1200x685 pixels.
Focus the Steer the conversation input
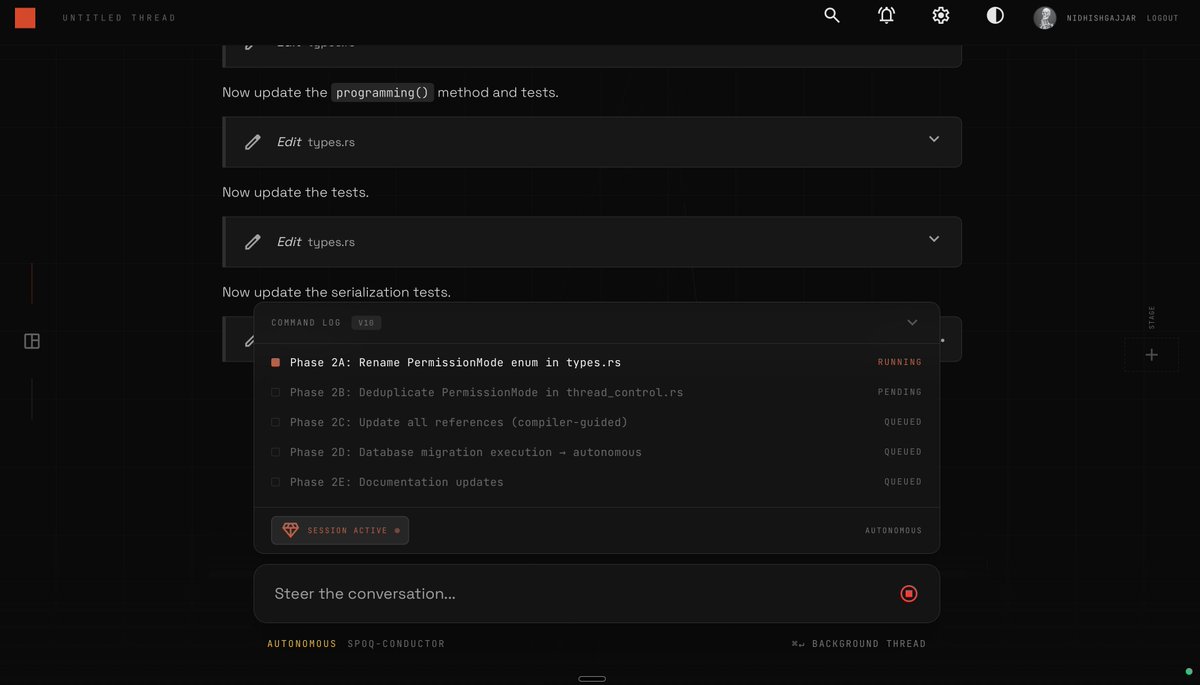point(596,594)
